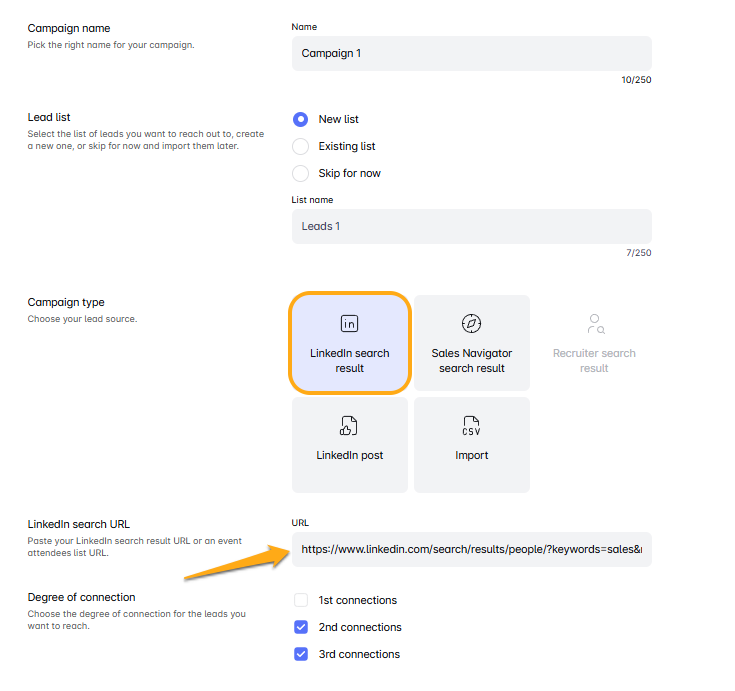Screen dimensions: 735x691
Task: Pick the LinkedIn post campaign label
Action: pyautogui.click(x=350, y=455)
